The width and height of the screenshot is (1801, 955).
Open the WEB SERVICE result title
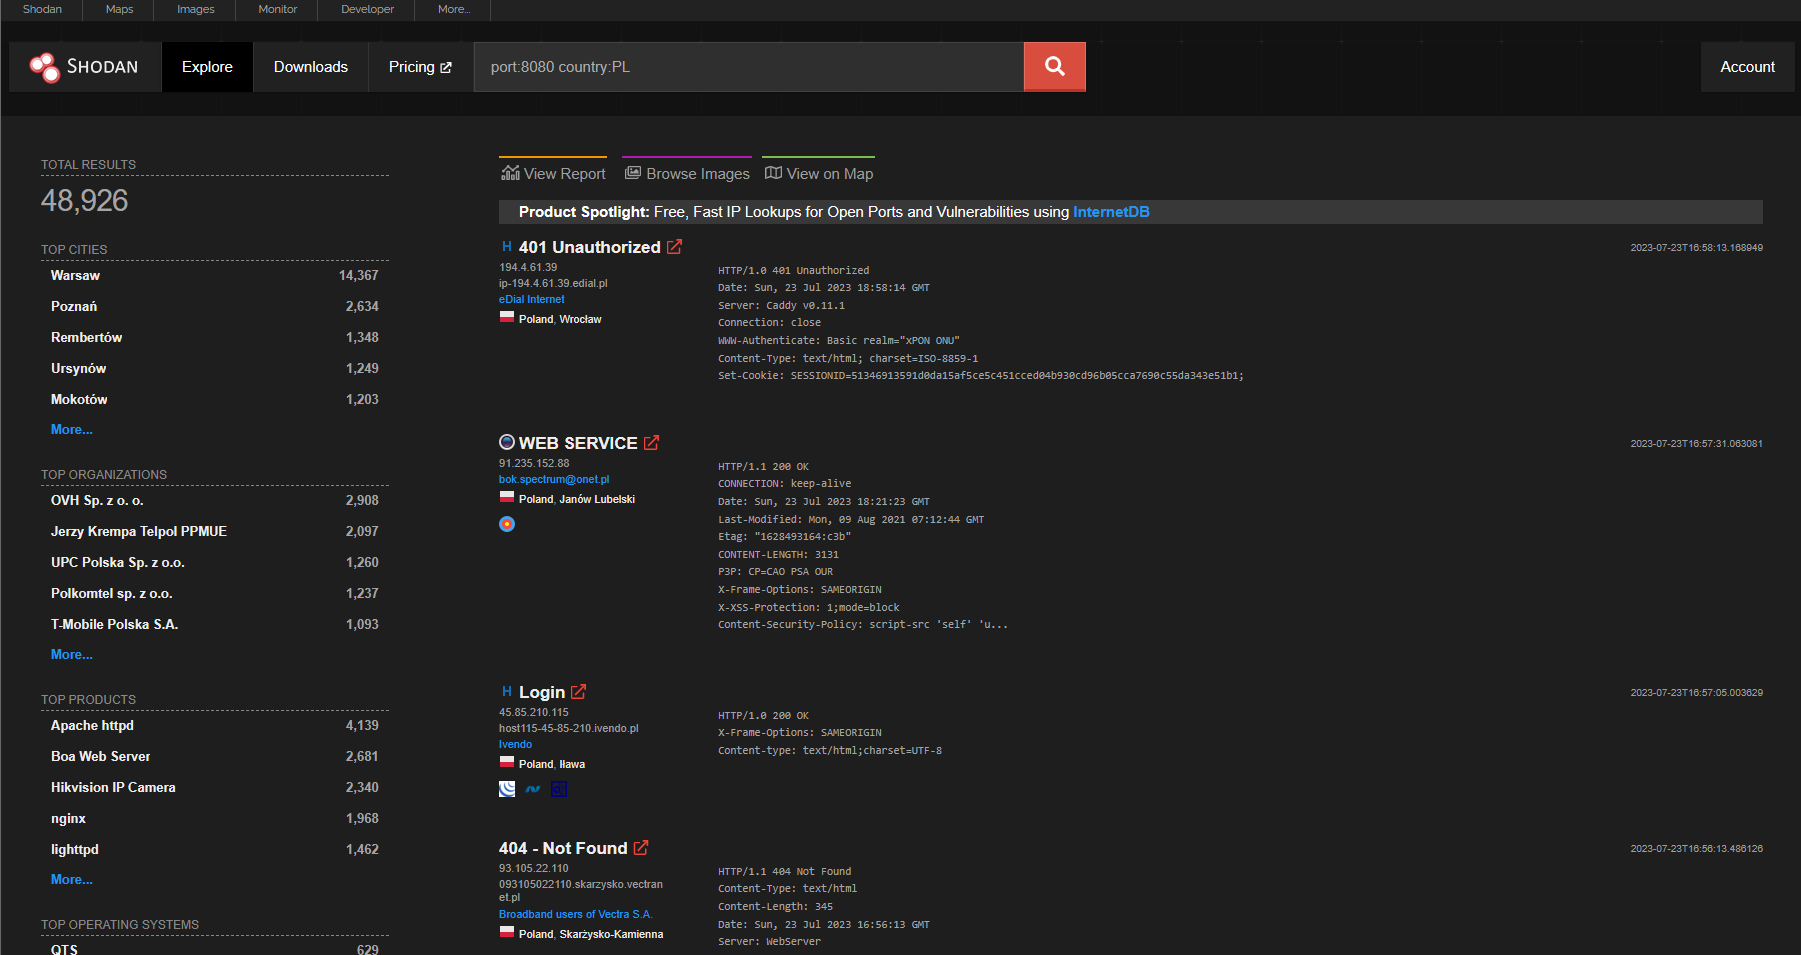(x=578, y=443)
